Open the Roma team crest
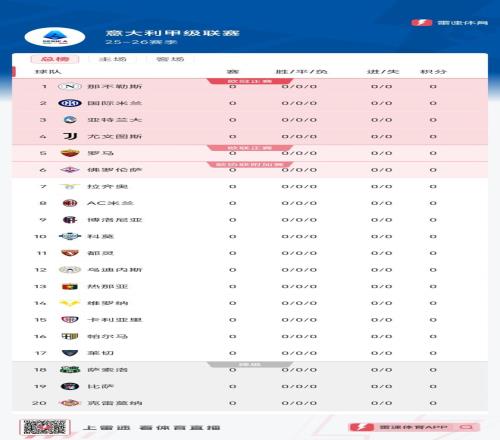 [70, 153]
